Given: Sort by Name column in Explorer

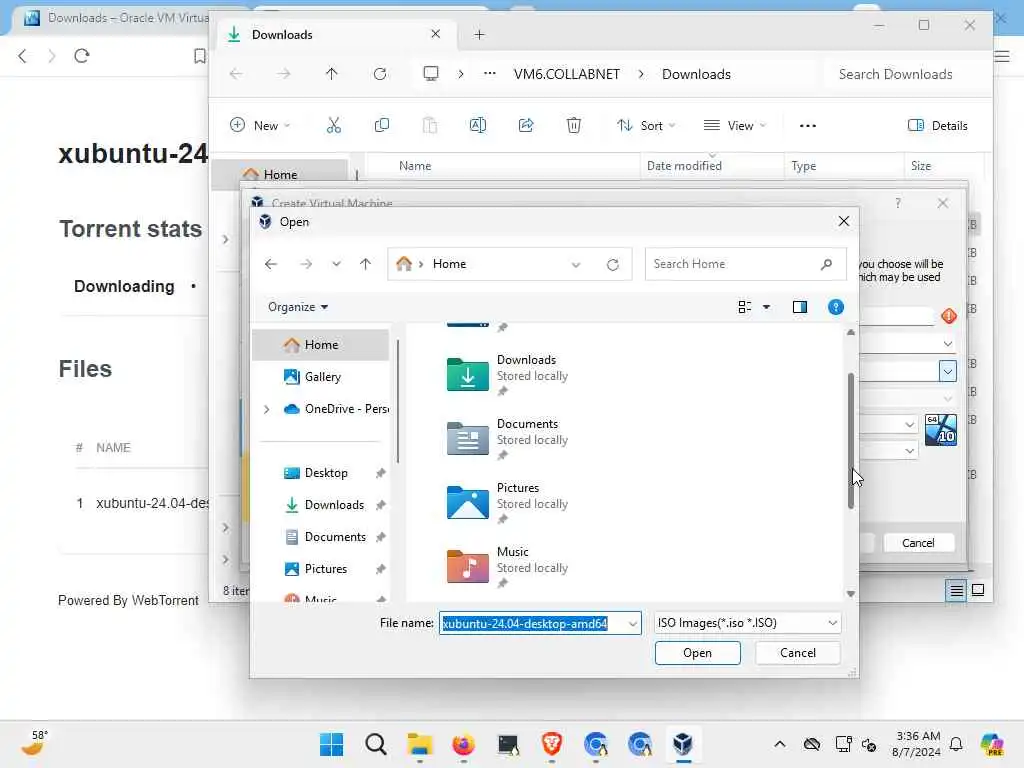Looking at the screenshot, I should 415,166.
